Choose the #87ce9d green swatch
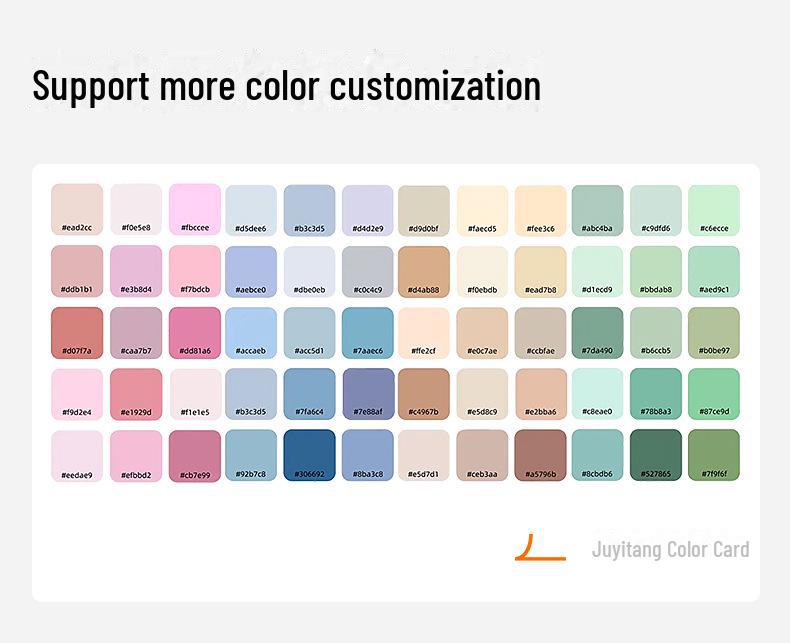The image size is (790, 643). coord(714,394)
